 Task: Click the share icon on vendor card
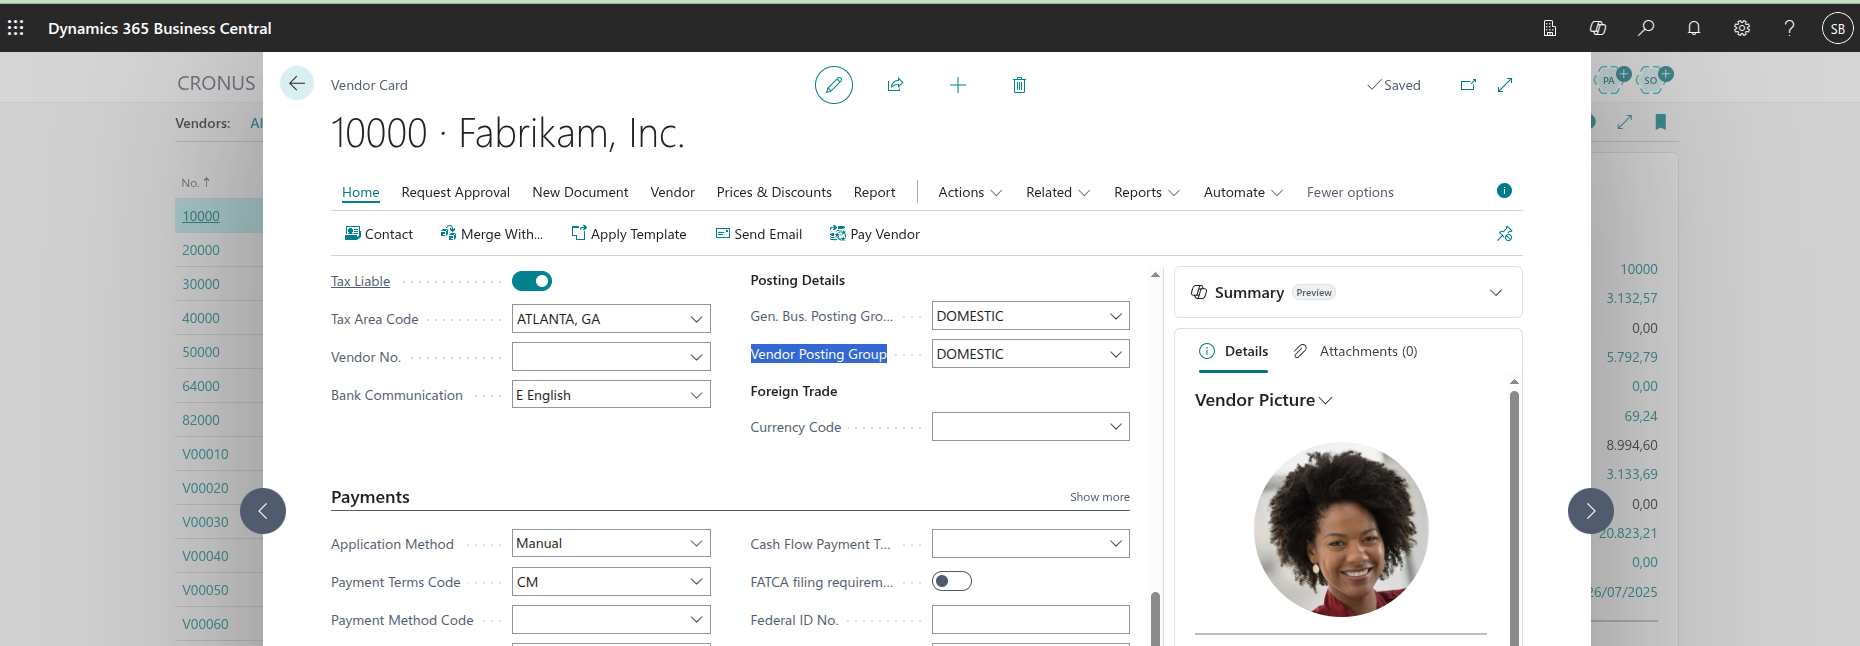895,85
